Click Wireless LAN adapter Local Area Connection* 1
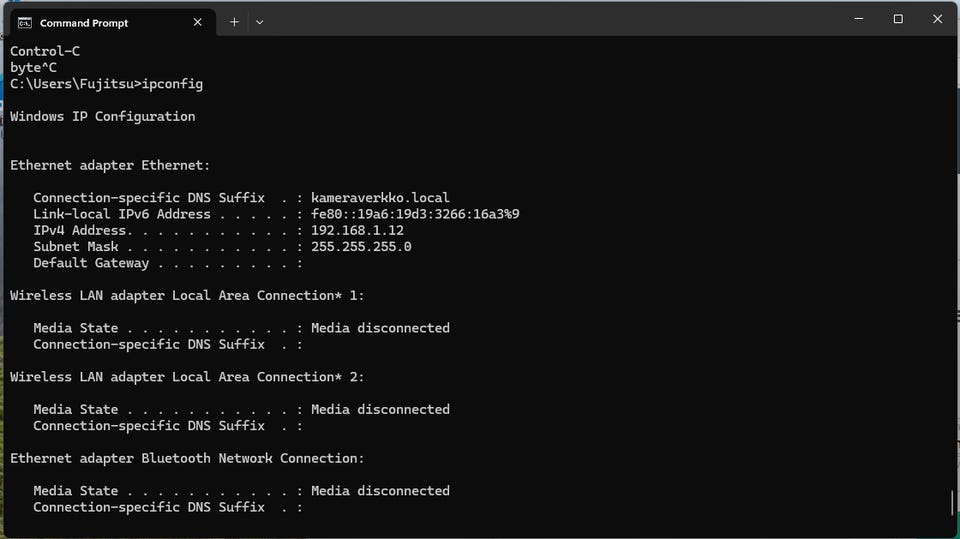 tap(187, 295)
